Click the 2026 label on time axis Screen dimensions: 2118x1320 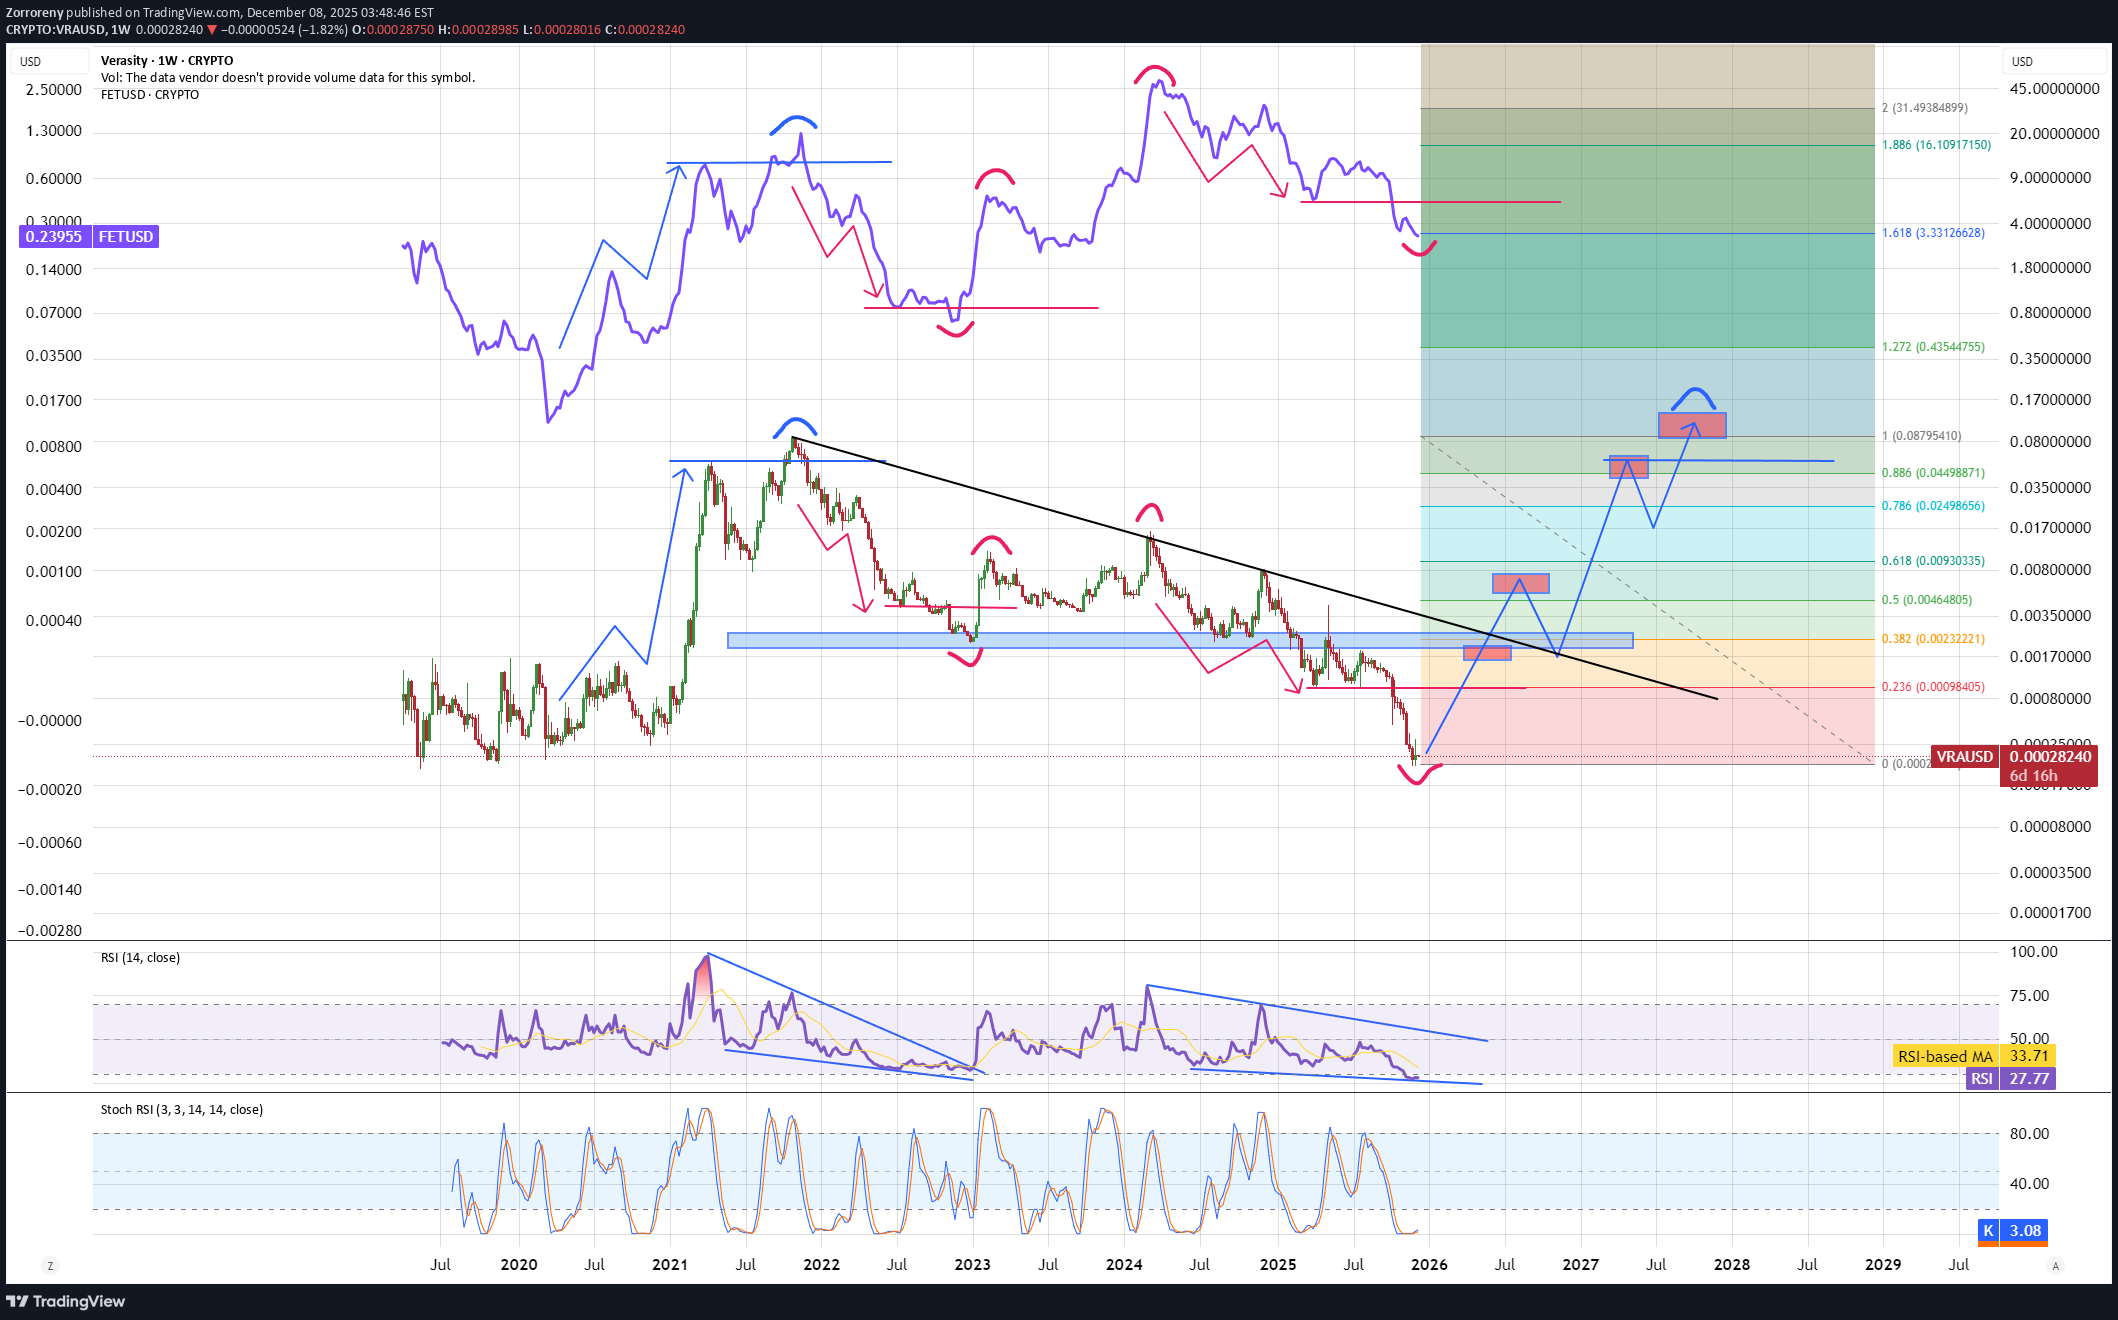1428,1265
